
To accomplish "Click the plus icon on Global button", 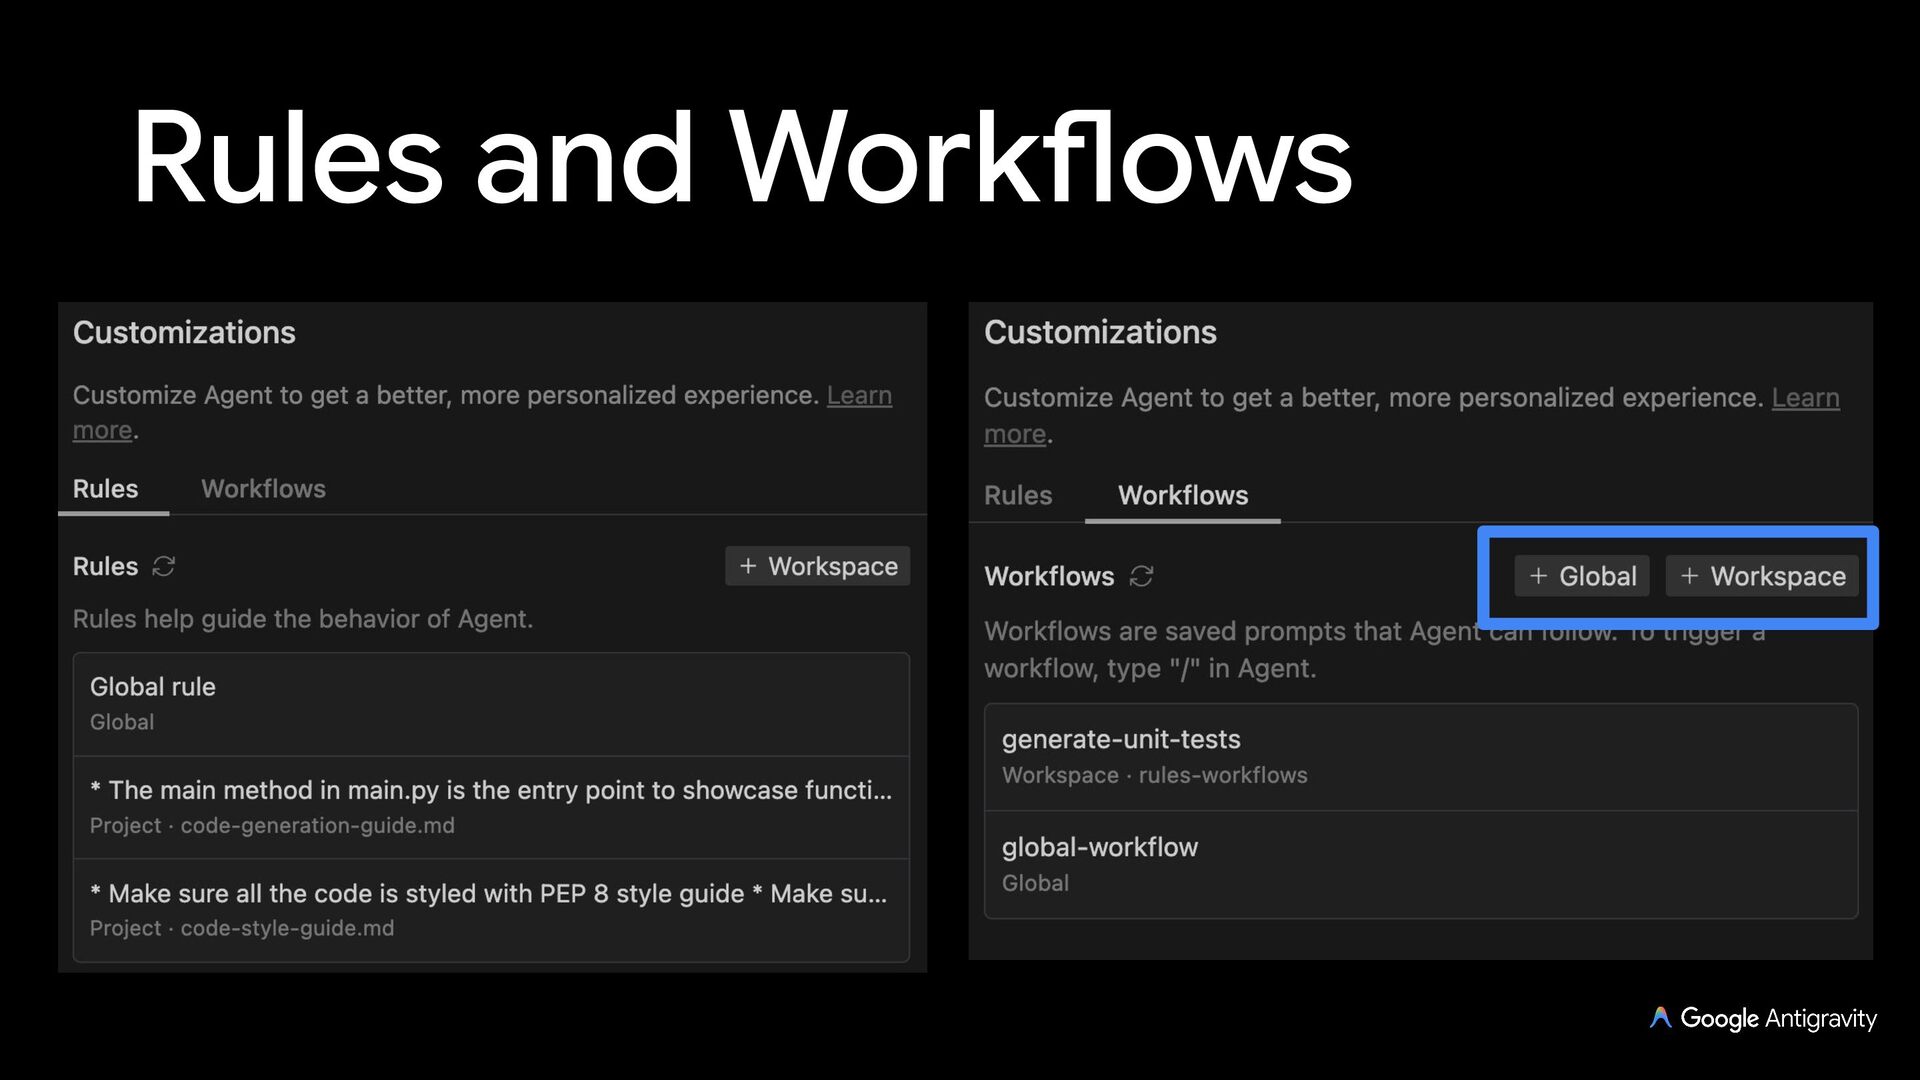I will [1538, 576].
